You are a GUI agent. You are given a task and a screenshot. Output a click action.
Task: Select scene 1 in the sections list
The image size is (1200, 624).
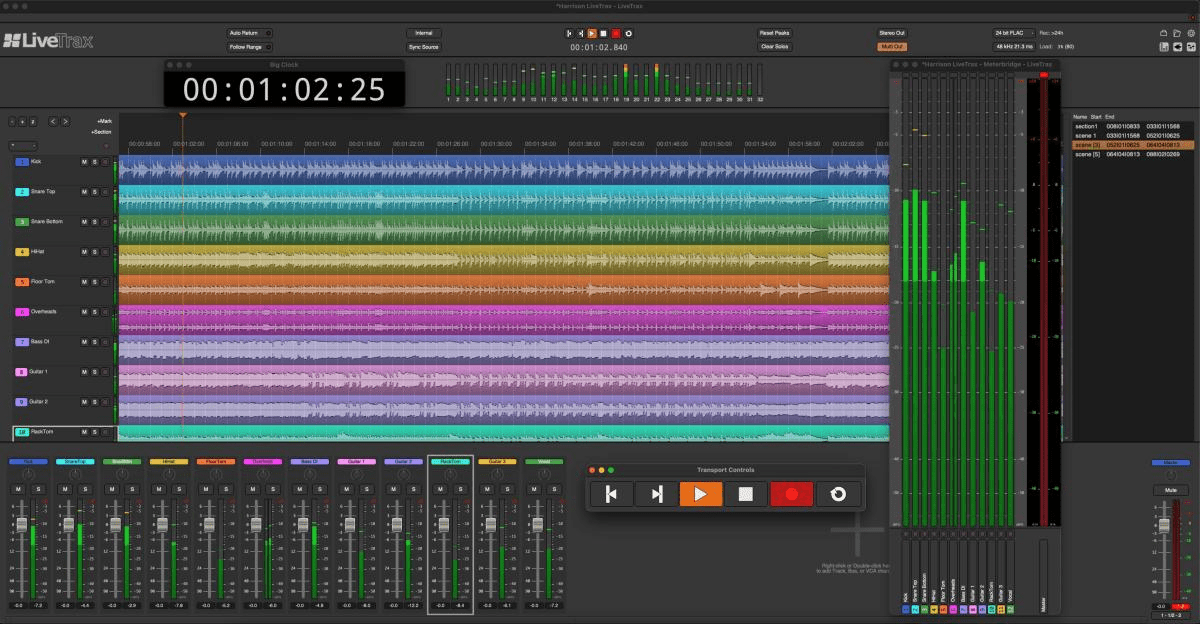click(x=1087, y=136)
